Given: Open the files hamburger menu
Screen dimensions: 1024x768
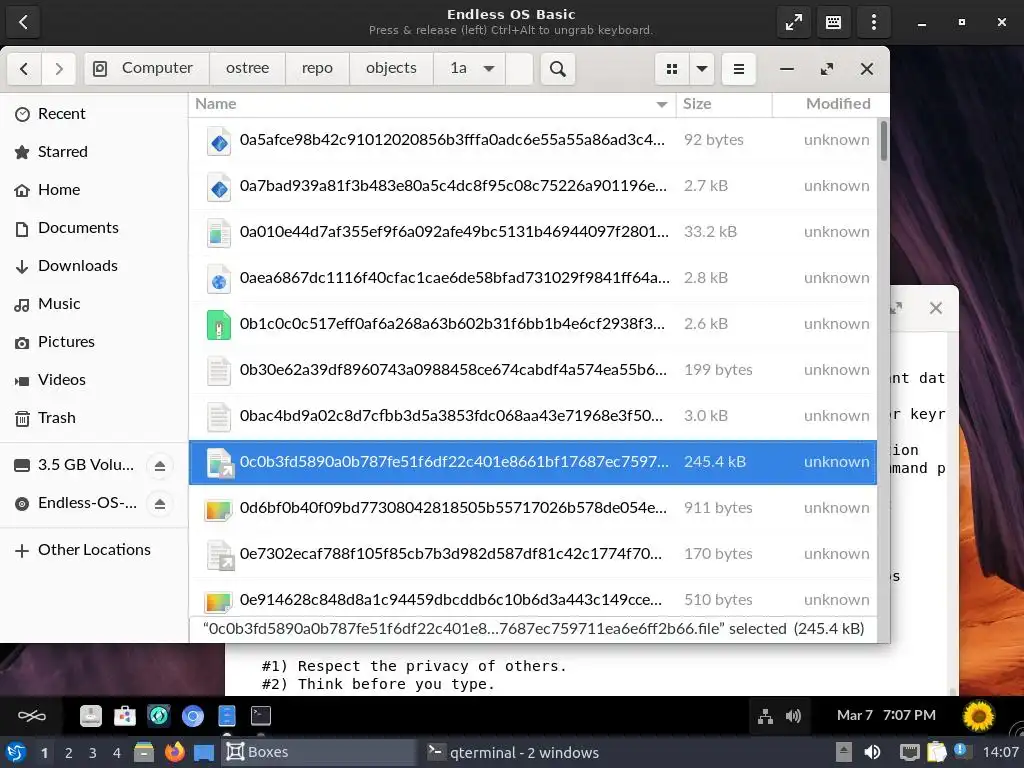Looking at the screenshot, I should point(739,69).
